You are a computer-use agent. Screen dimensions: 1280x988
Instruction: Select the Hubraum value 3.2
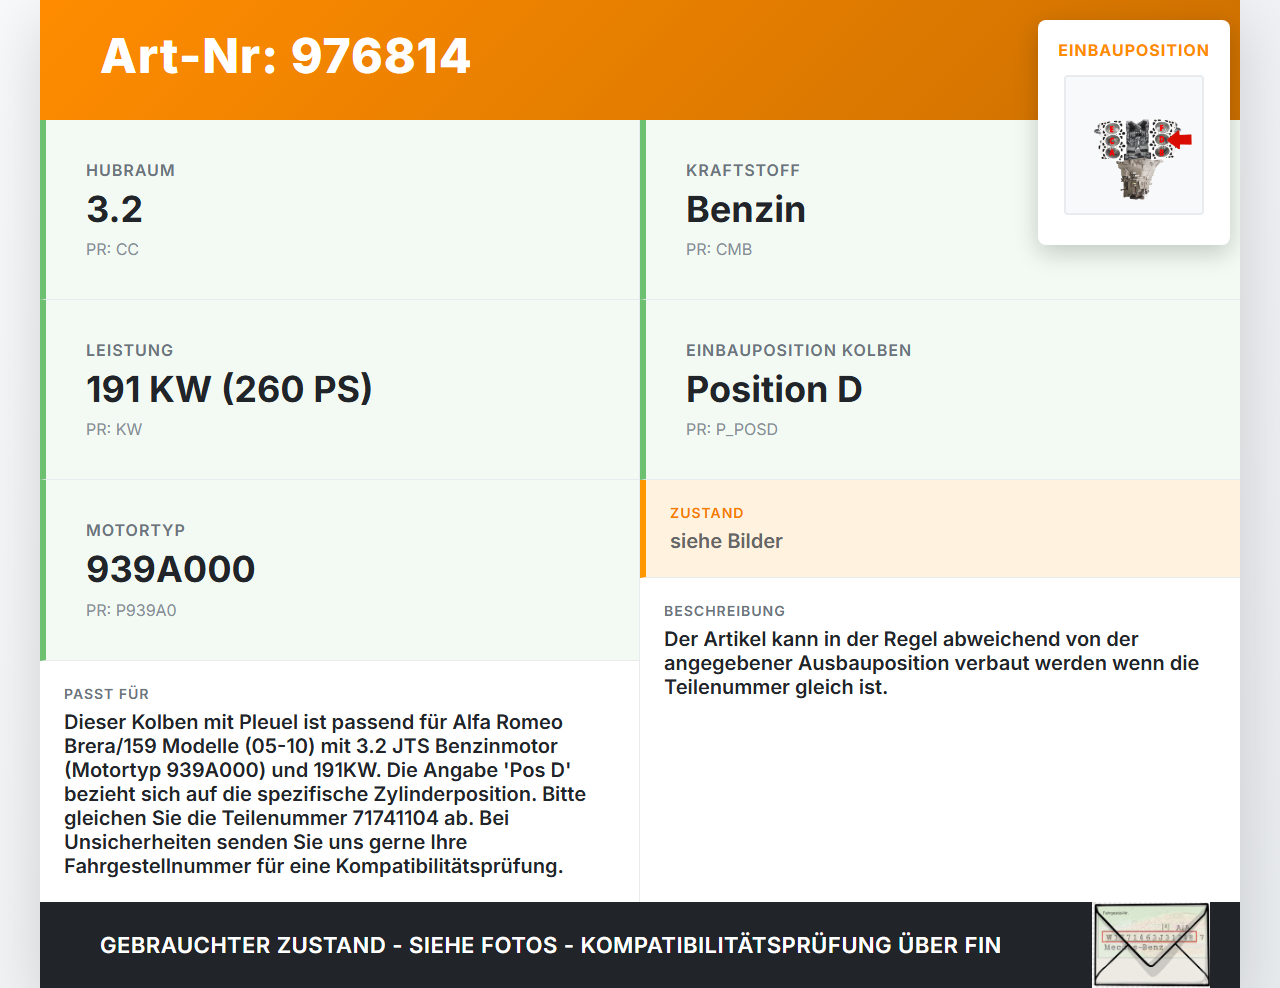[x=114, y=210]
